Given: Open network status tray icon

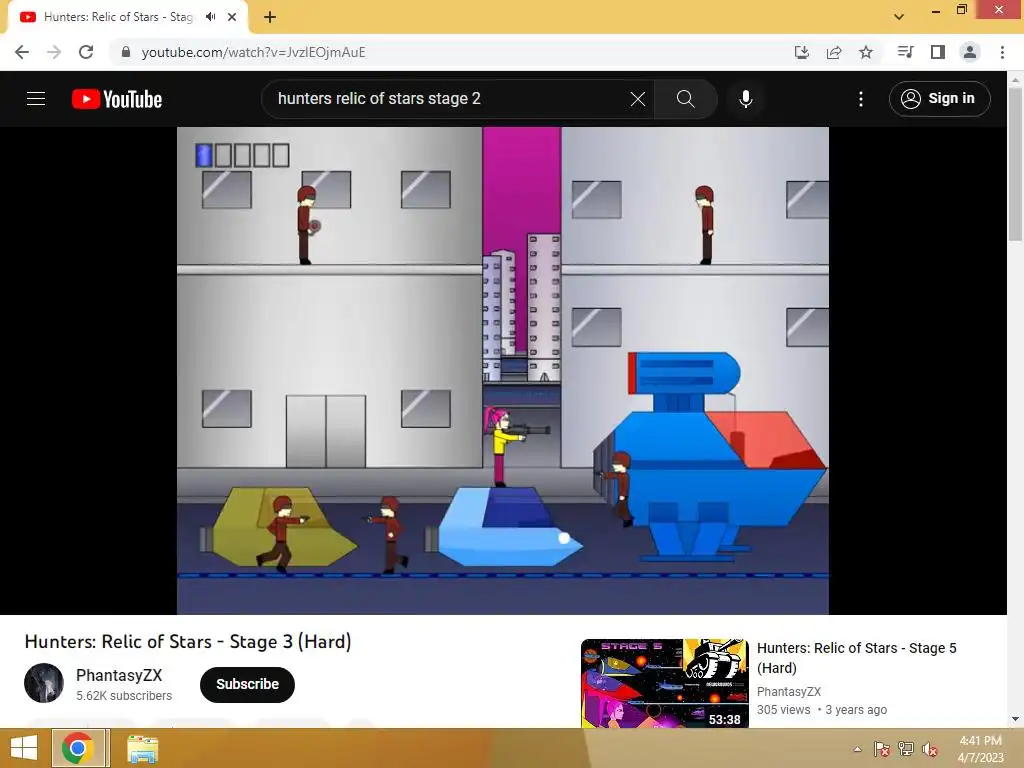Looking at the screenshot, I should [906, 749].
